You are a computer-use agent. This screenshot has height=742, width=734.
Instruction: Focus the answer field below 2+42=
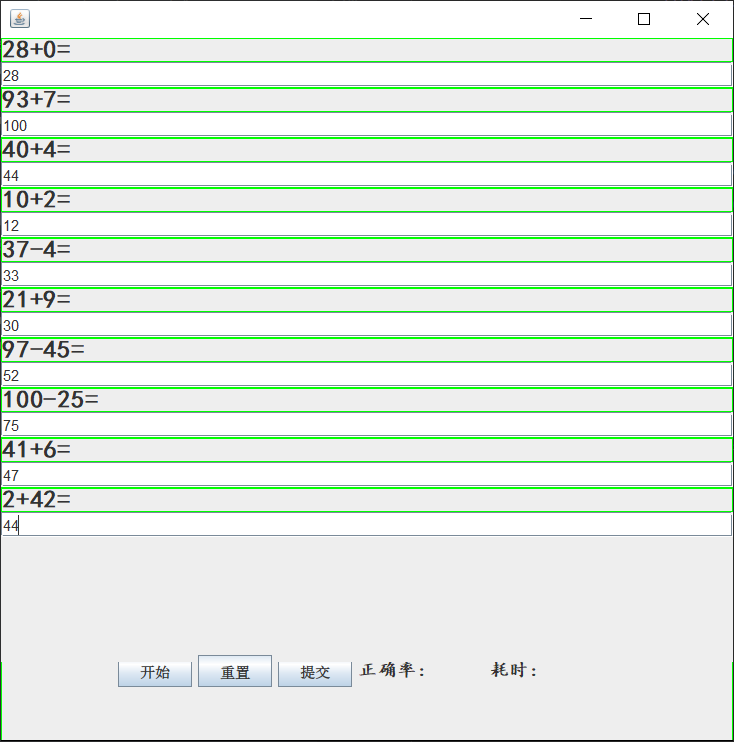[x=367, y=525]
